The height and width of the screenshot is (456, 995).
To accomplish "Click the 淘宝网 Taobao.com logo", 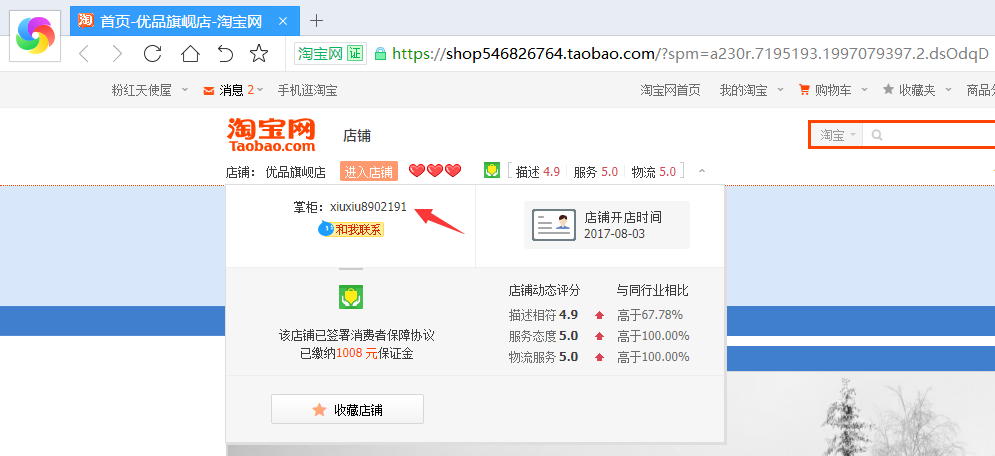I will pyautogui.click(x=271, y=135).
